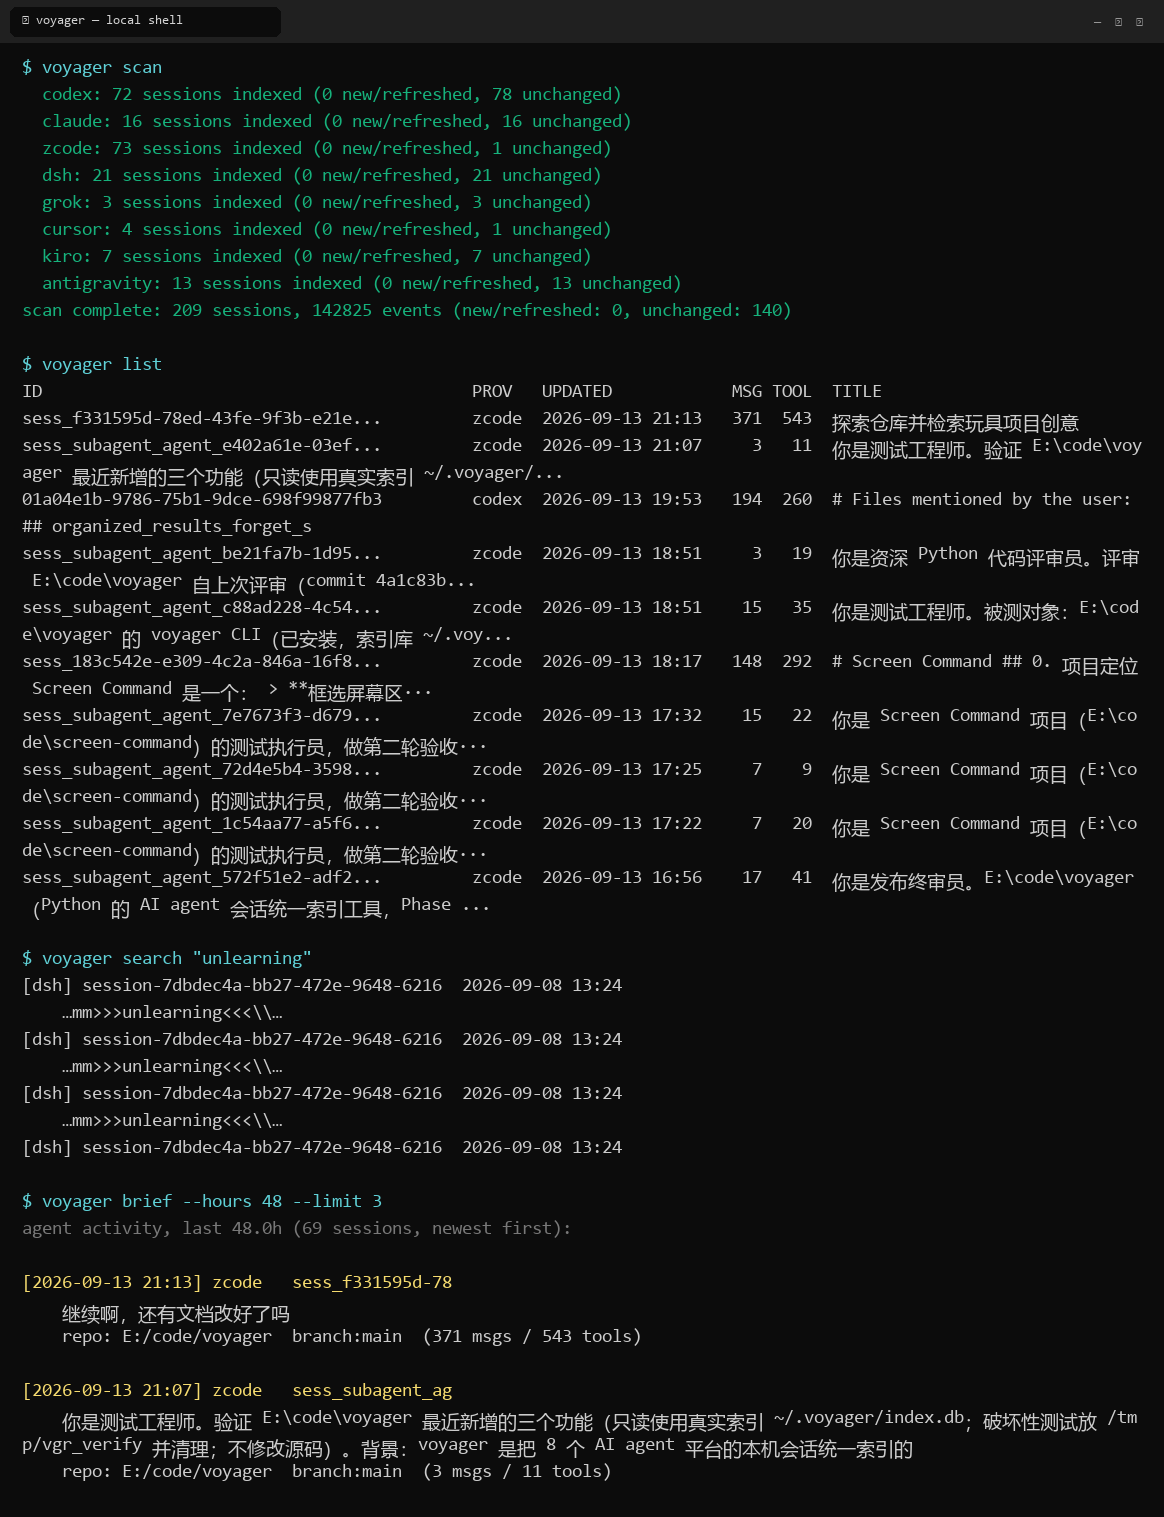
Task: Click session ID 'sess_subagent_agent_be21fa7b-1d95...'
Action: click(x=202, y=553)
